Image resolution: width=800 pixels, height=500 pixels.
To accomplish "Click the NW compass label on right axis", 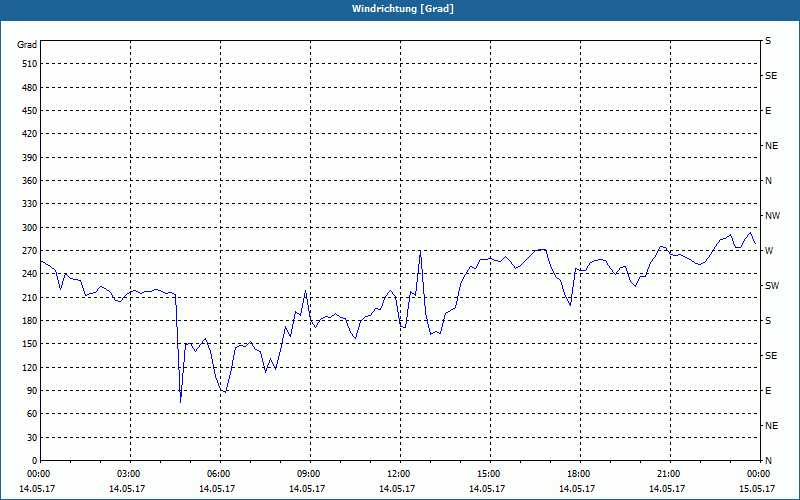I will [x=771, y=216].
